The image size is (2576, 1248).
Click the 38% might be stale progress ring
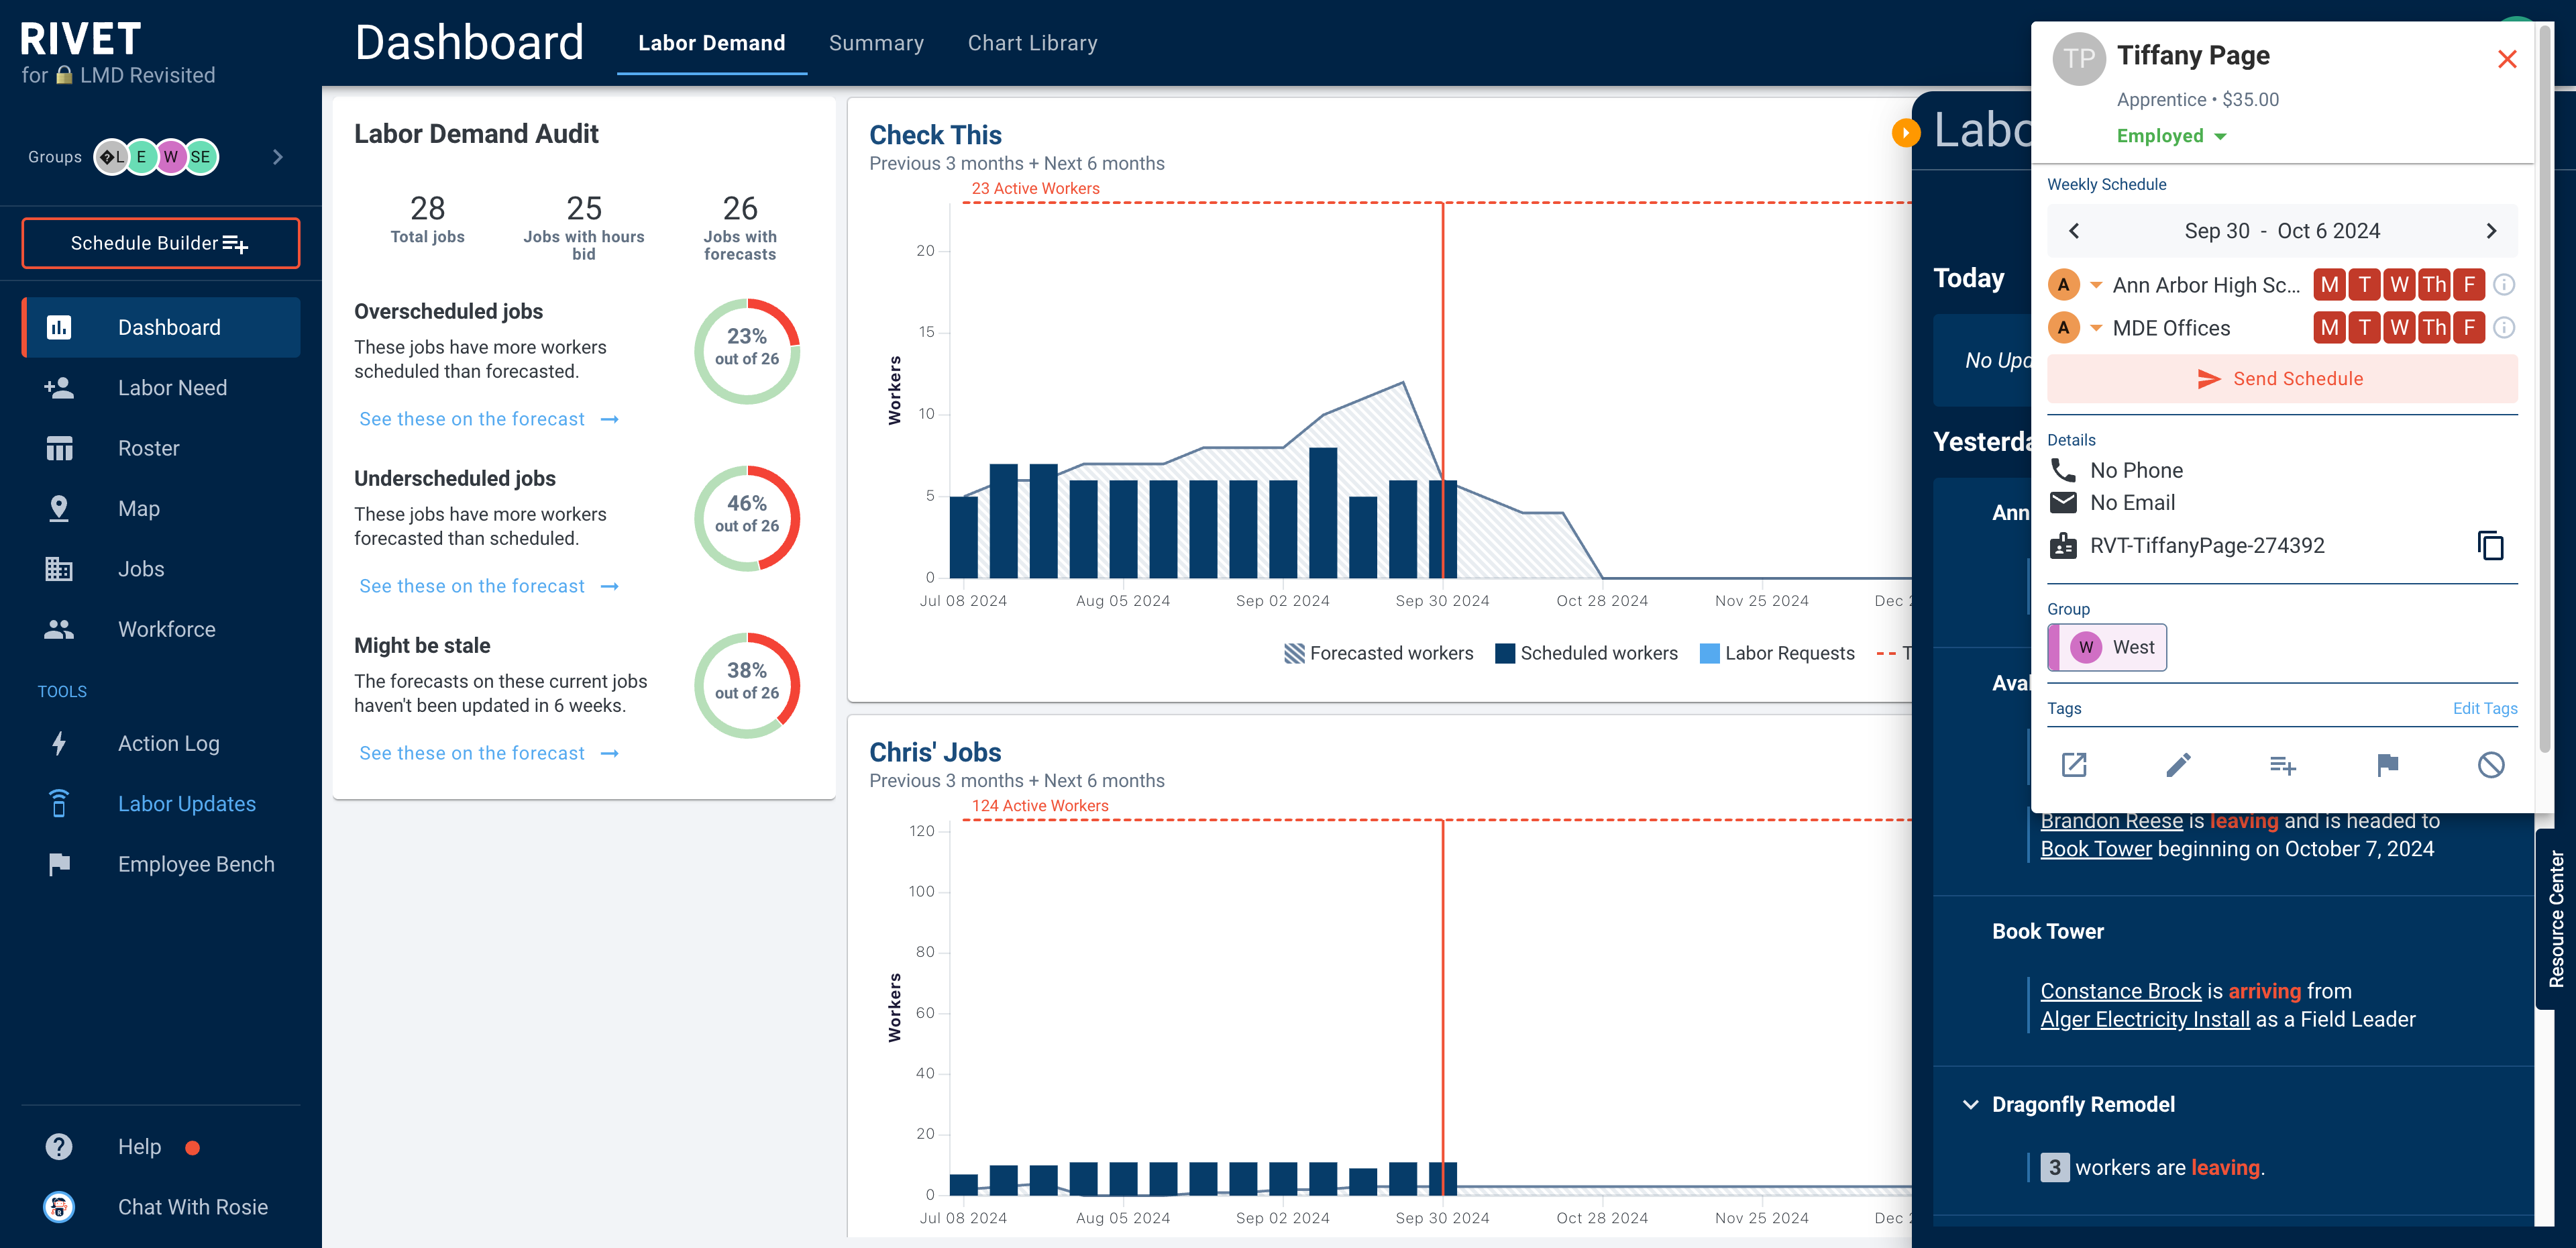(747, 685)
